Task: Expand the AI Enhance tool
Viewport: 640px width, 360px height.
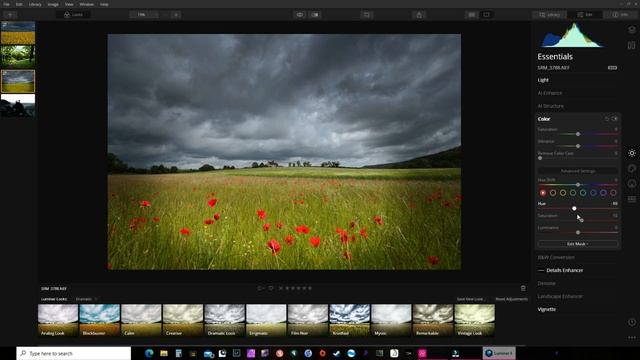Action: coord(550,93)
